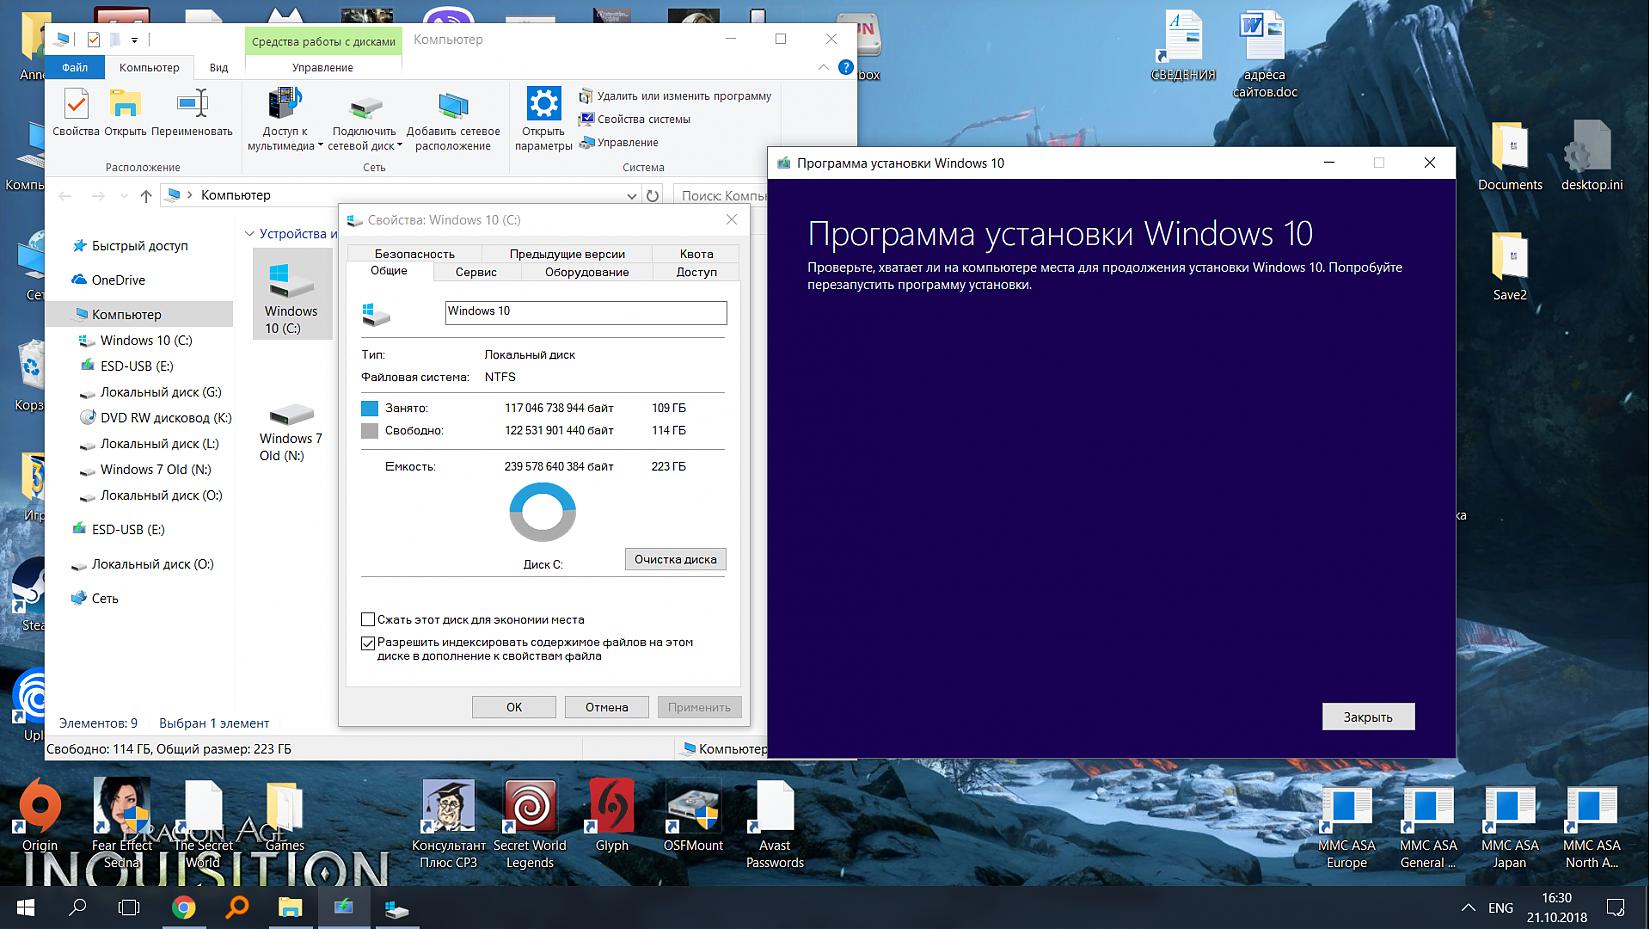Select desktop.ini file icon
This screenshot has height=929, width=1650.
(x=1592, y=156)
